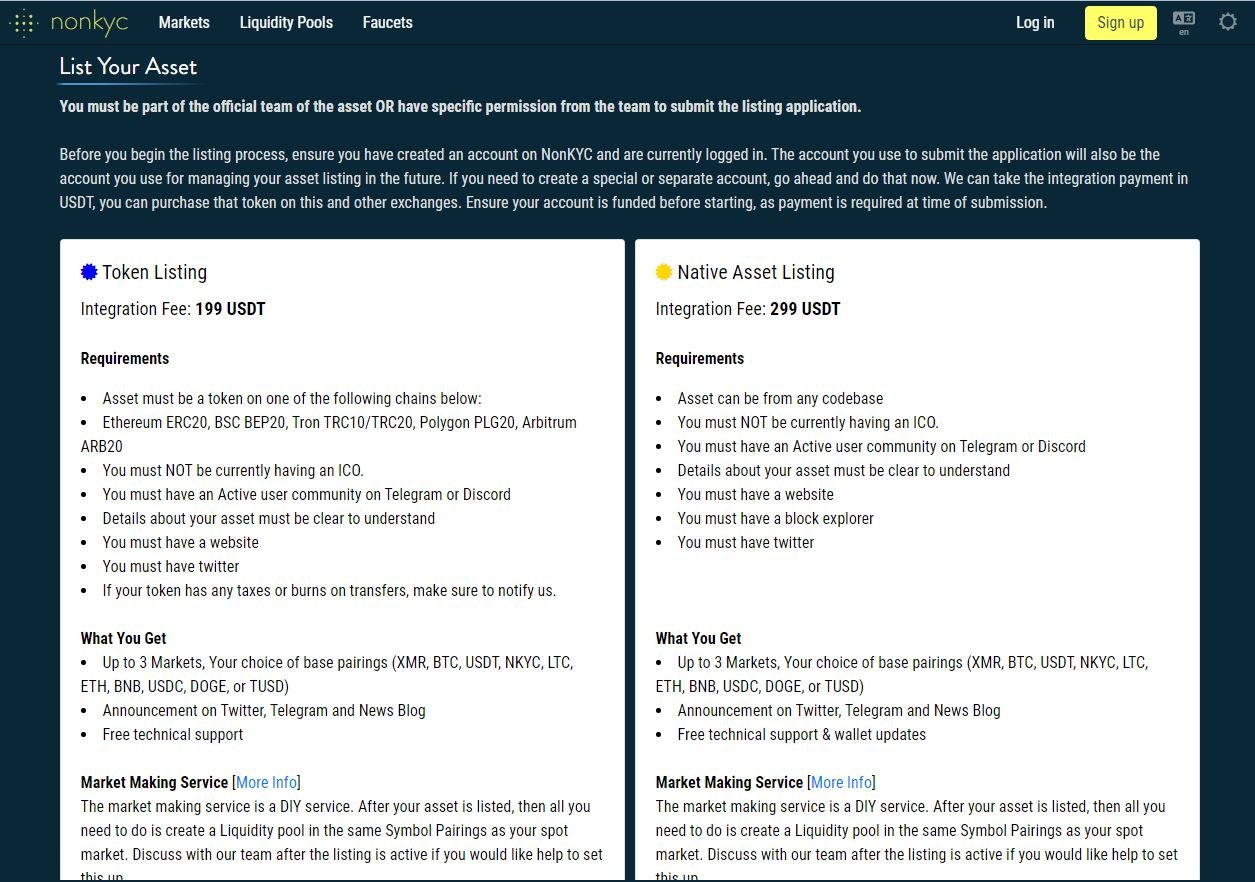
Task: Click the blue badge icon beside Token Listing
Action: point(89,272)
